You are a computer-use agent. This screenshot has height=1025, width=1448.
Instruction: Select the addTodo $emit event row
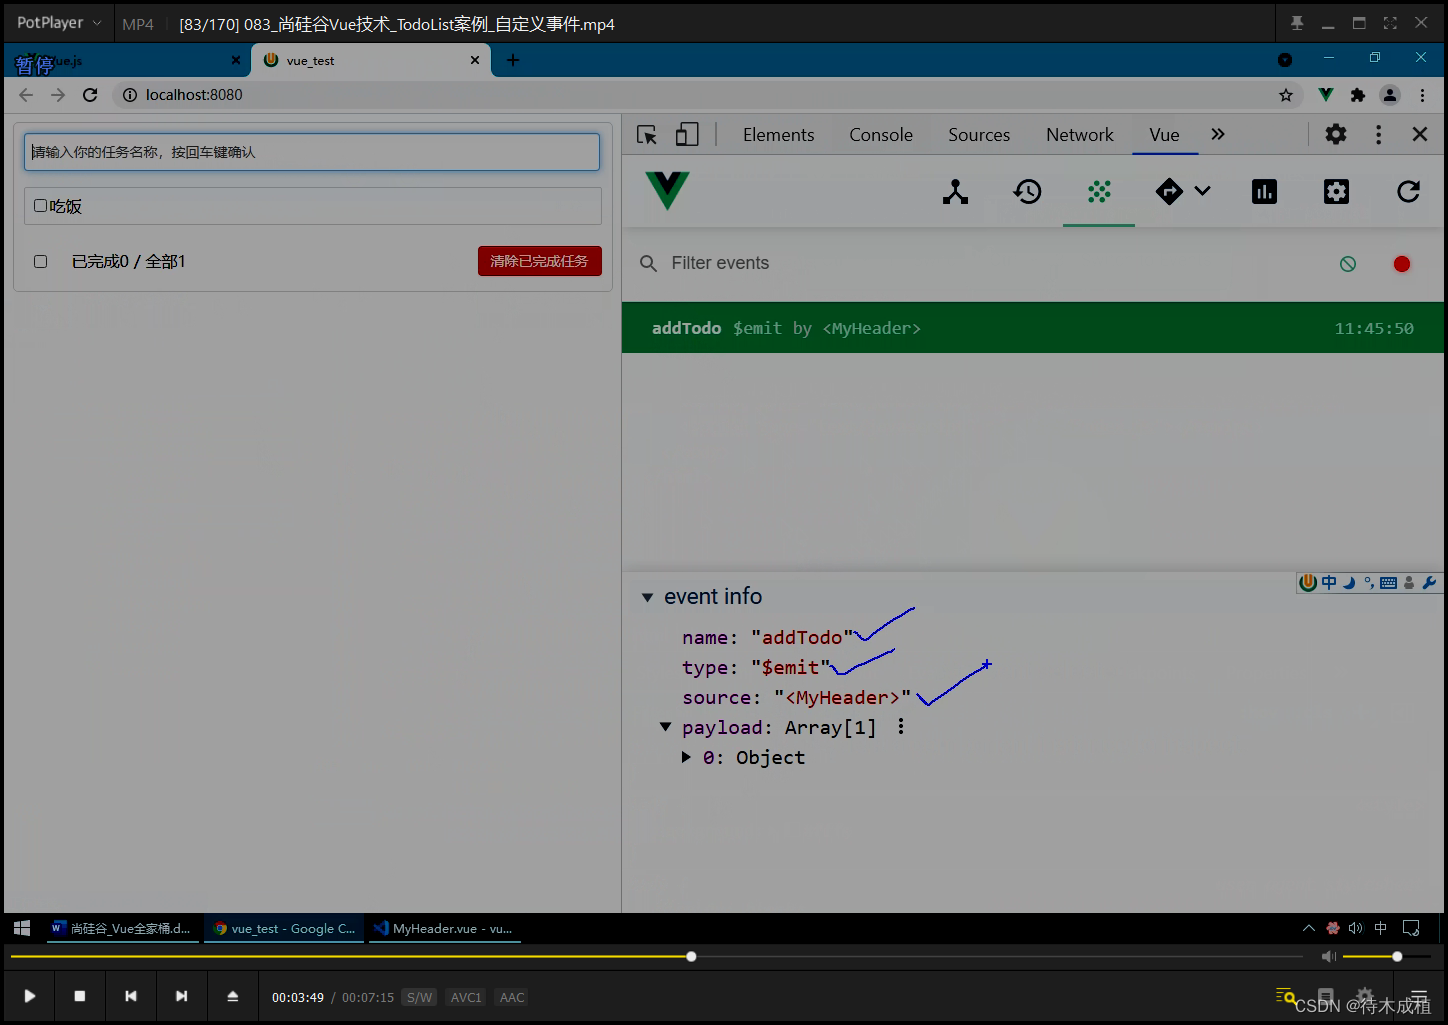(1033, 328)
